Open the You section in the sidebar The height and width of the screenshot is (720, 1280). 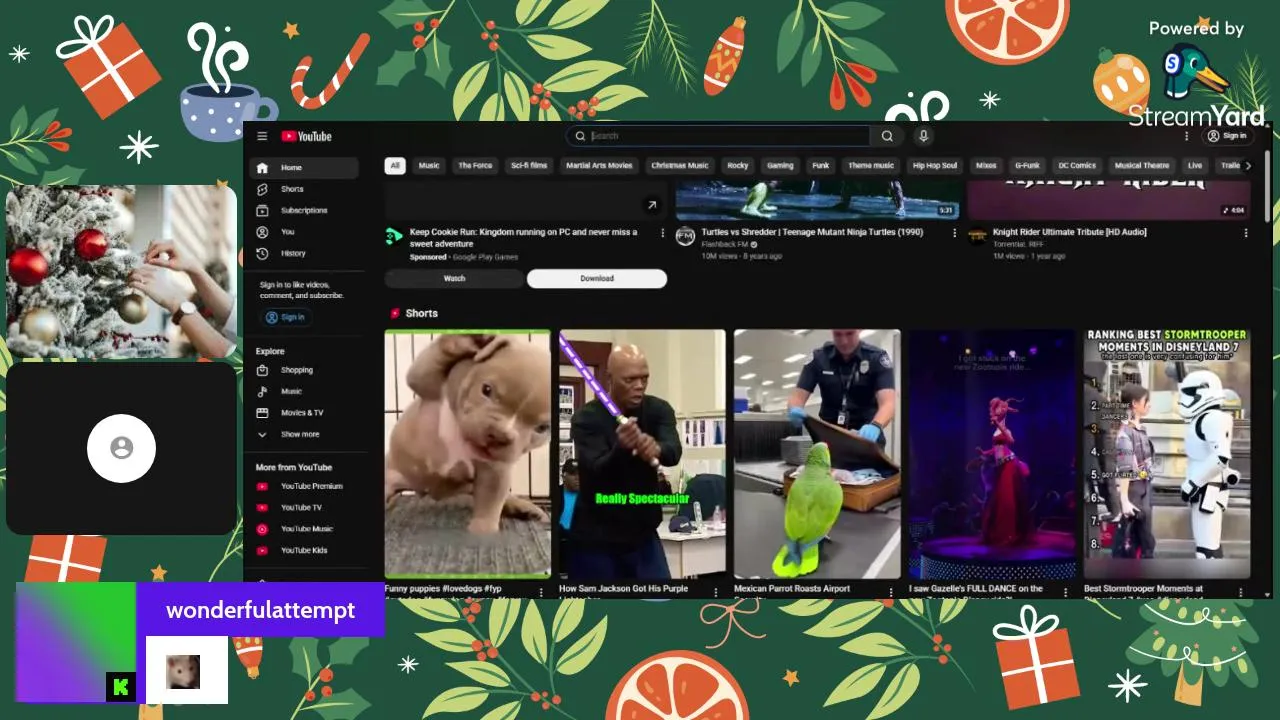pos(304,232)
